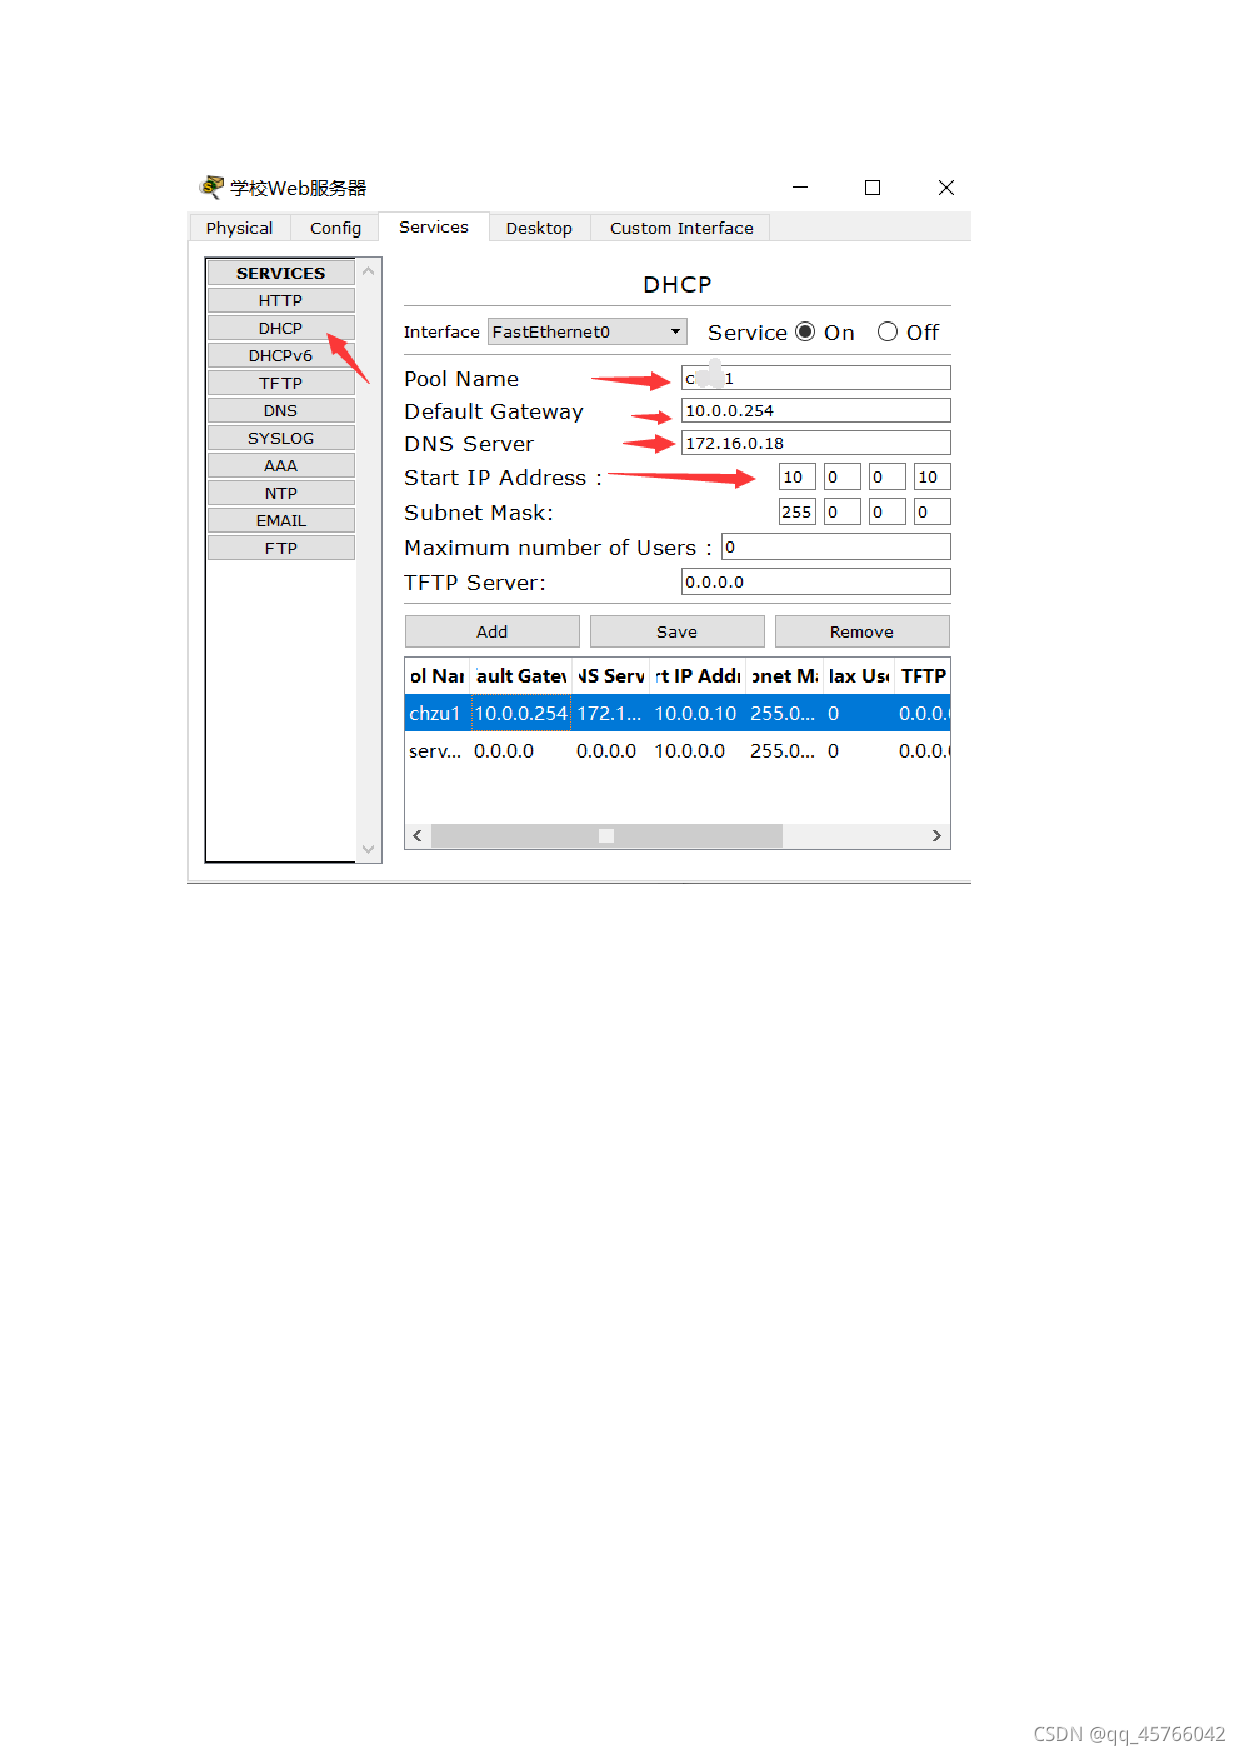Select the chzu1 pool row
1240x1755 pixels.
(x=677, y=713)
